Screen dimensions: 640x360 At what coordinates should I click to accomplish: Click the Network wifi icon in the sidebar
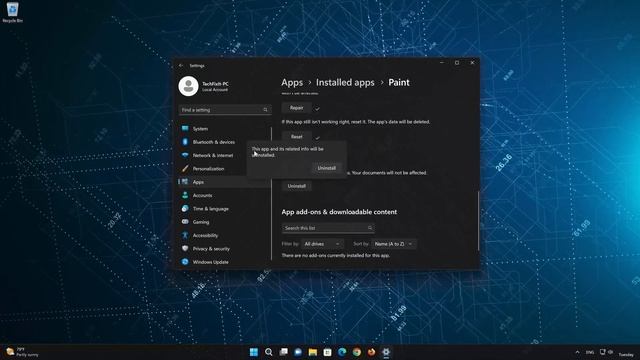click(185, 155)
